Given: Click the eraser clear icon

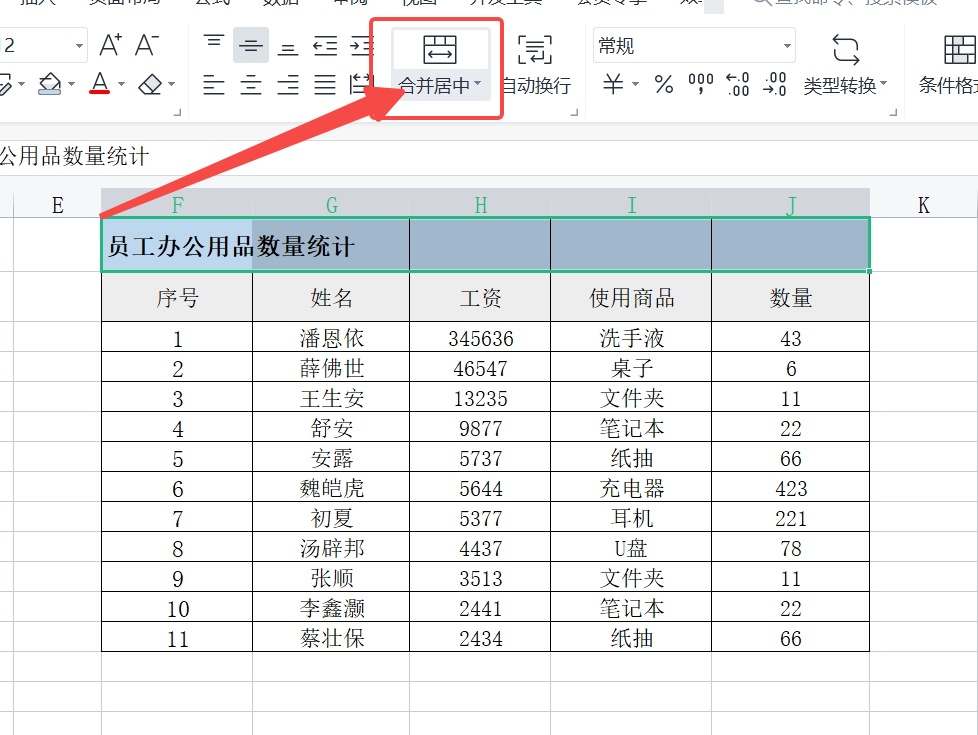Looking at the screenshot, I should pyautogui.click(x=150, y=84).
